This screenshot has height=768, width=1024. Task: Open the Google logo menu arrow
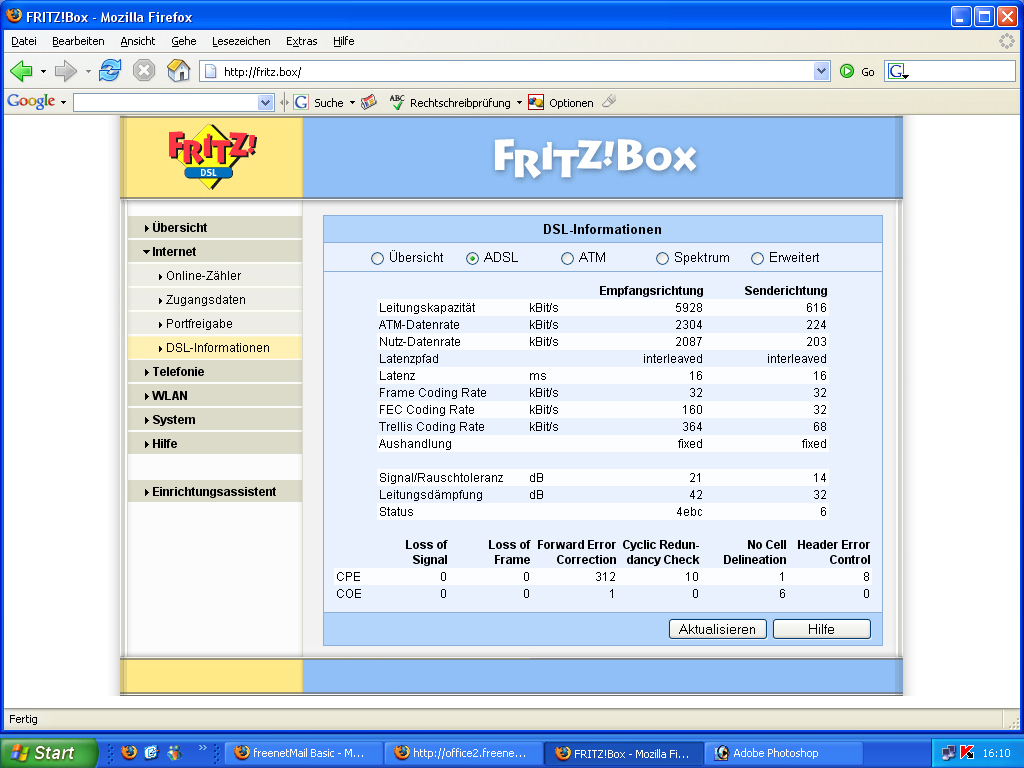click(x=63, y=103)
